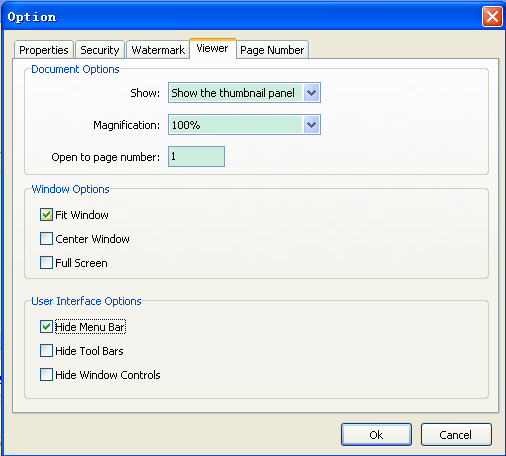Select the Page Number tab
The height and width of the screenshot is (456, 506).
coord(272,50)
